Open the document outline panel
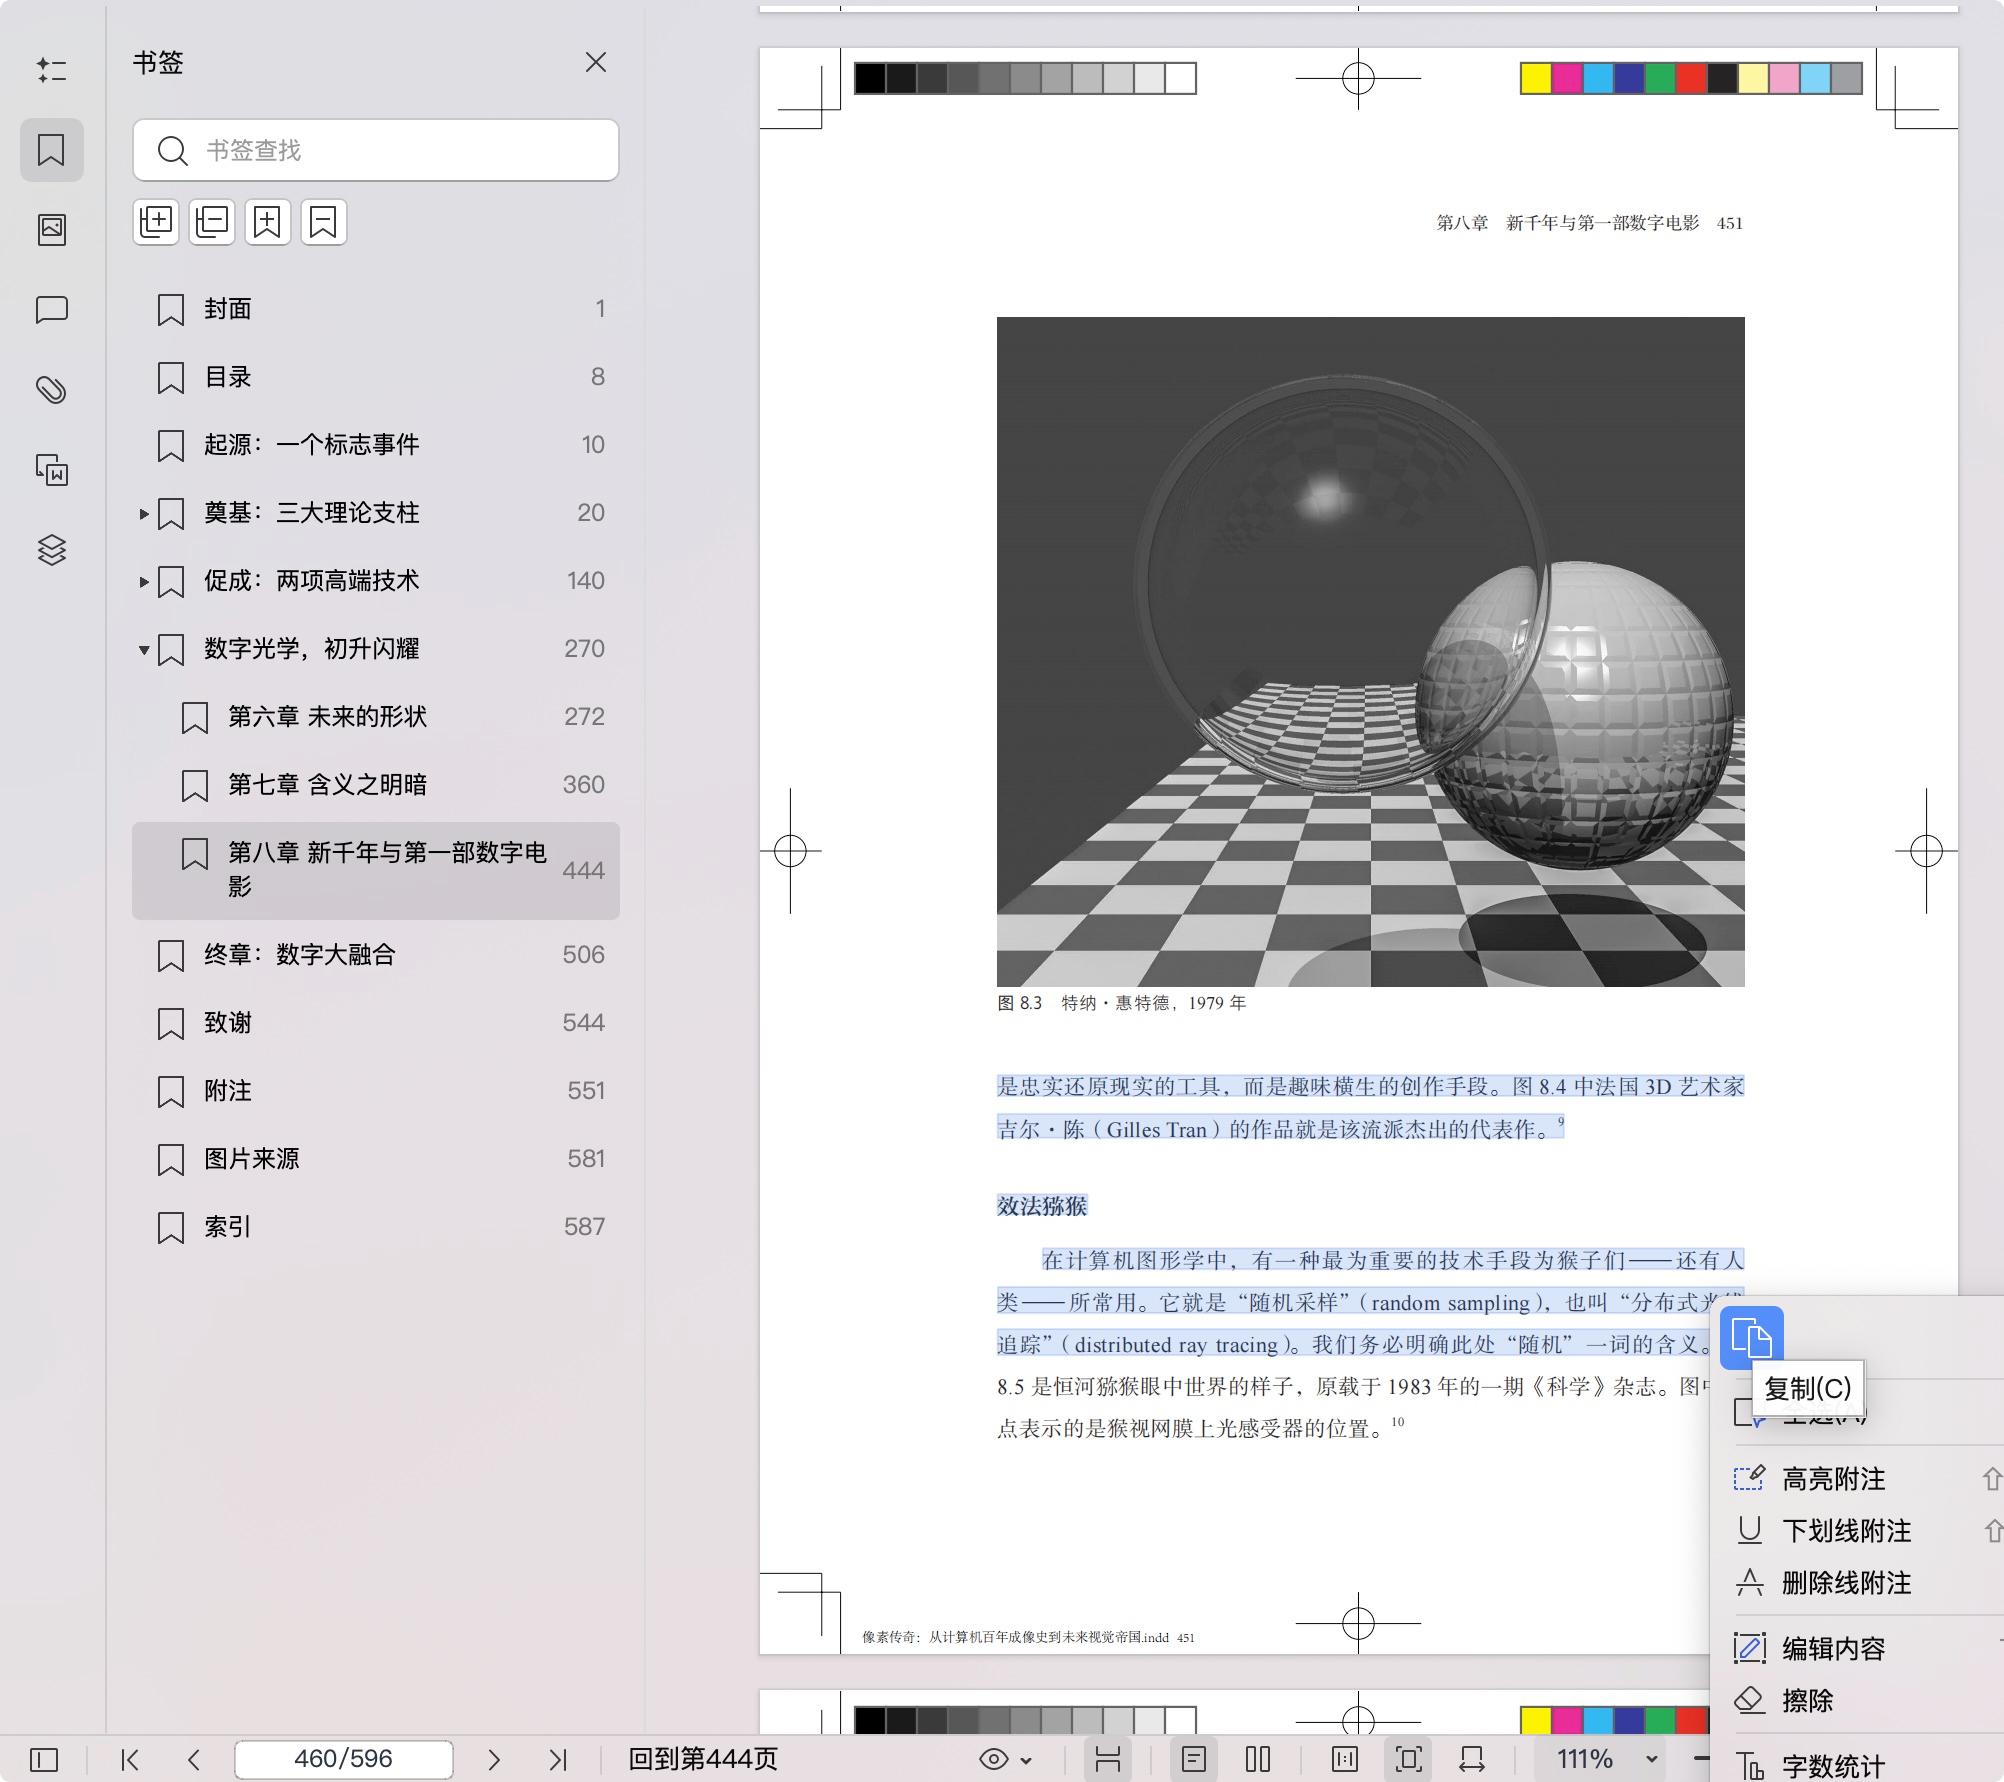This screenshot has height=1782, width=2004. coord(52,70)
